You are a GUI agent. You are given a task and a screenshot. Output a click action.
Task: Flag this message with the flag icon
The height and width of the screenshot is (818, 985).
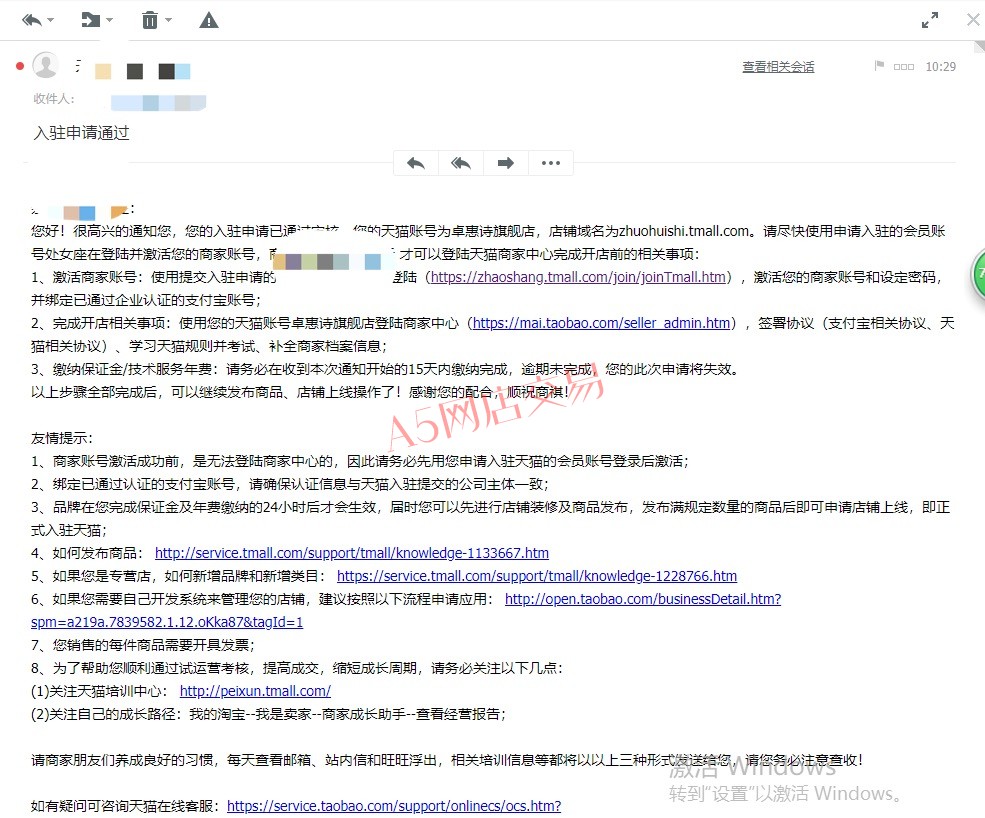click(879, 65)
